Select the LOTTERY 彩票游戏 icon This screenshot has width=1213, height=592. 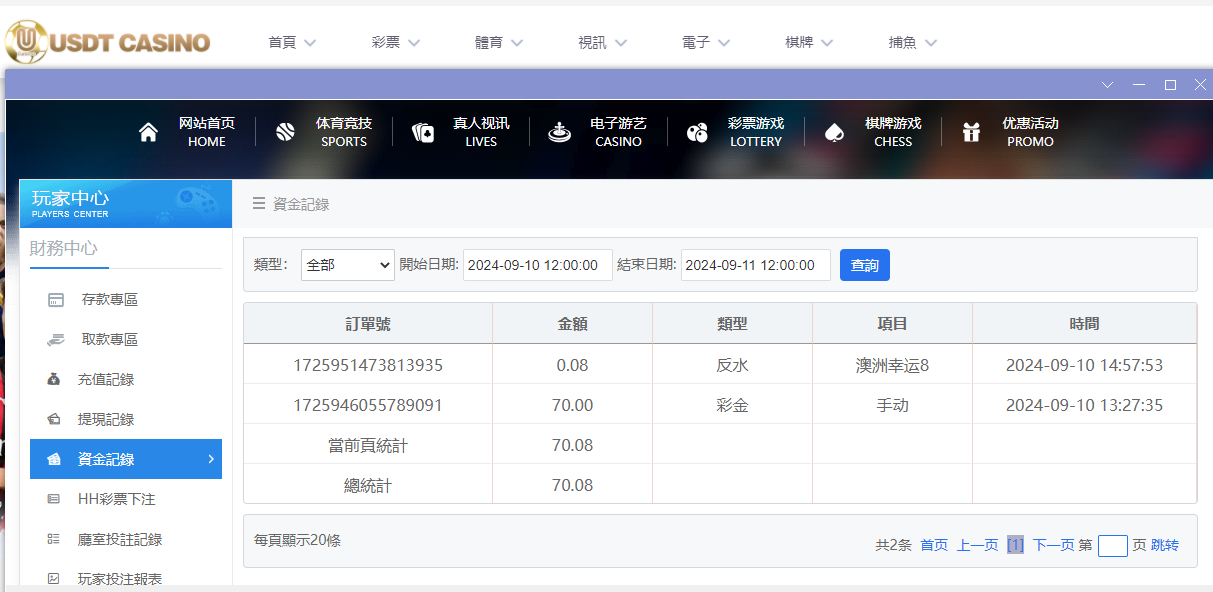(696, 131)
